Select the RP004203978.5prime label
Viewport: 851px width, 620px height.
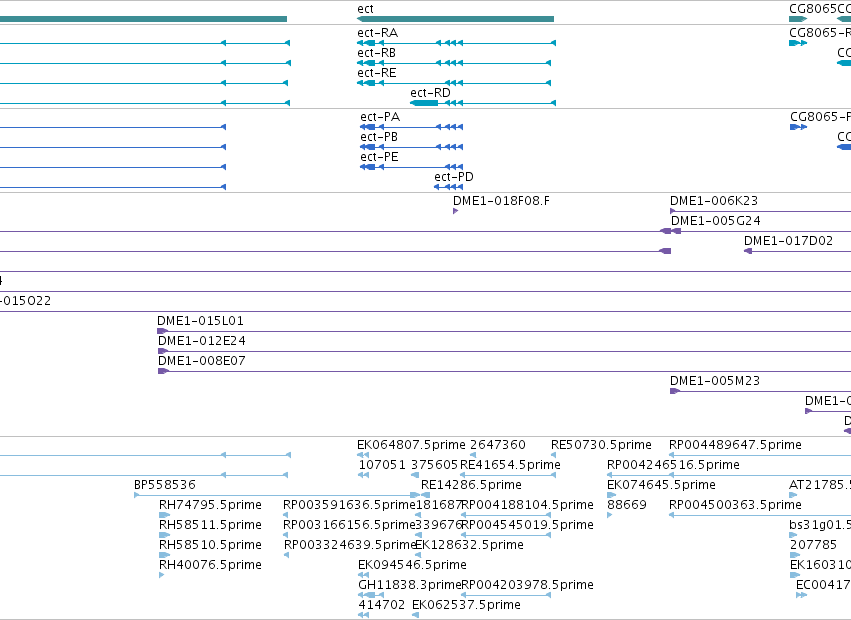click(x=527, y=586)
